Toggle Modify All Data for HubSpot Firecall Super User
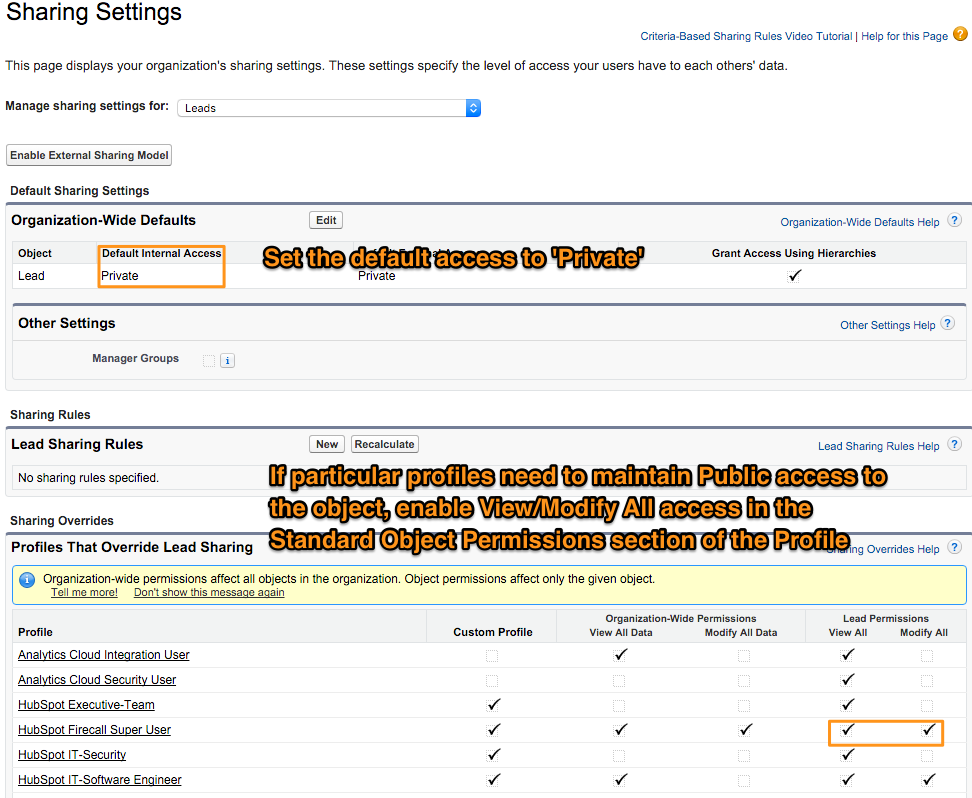 tap(745, 730)
